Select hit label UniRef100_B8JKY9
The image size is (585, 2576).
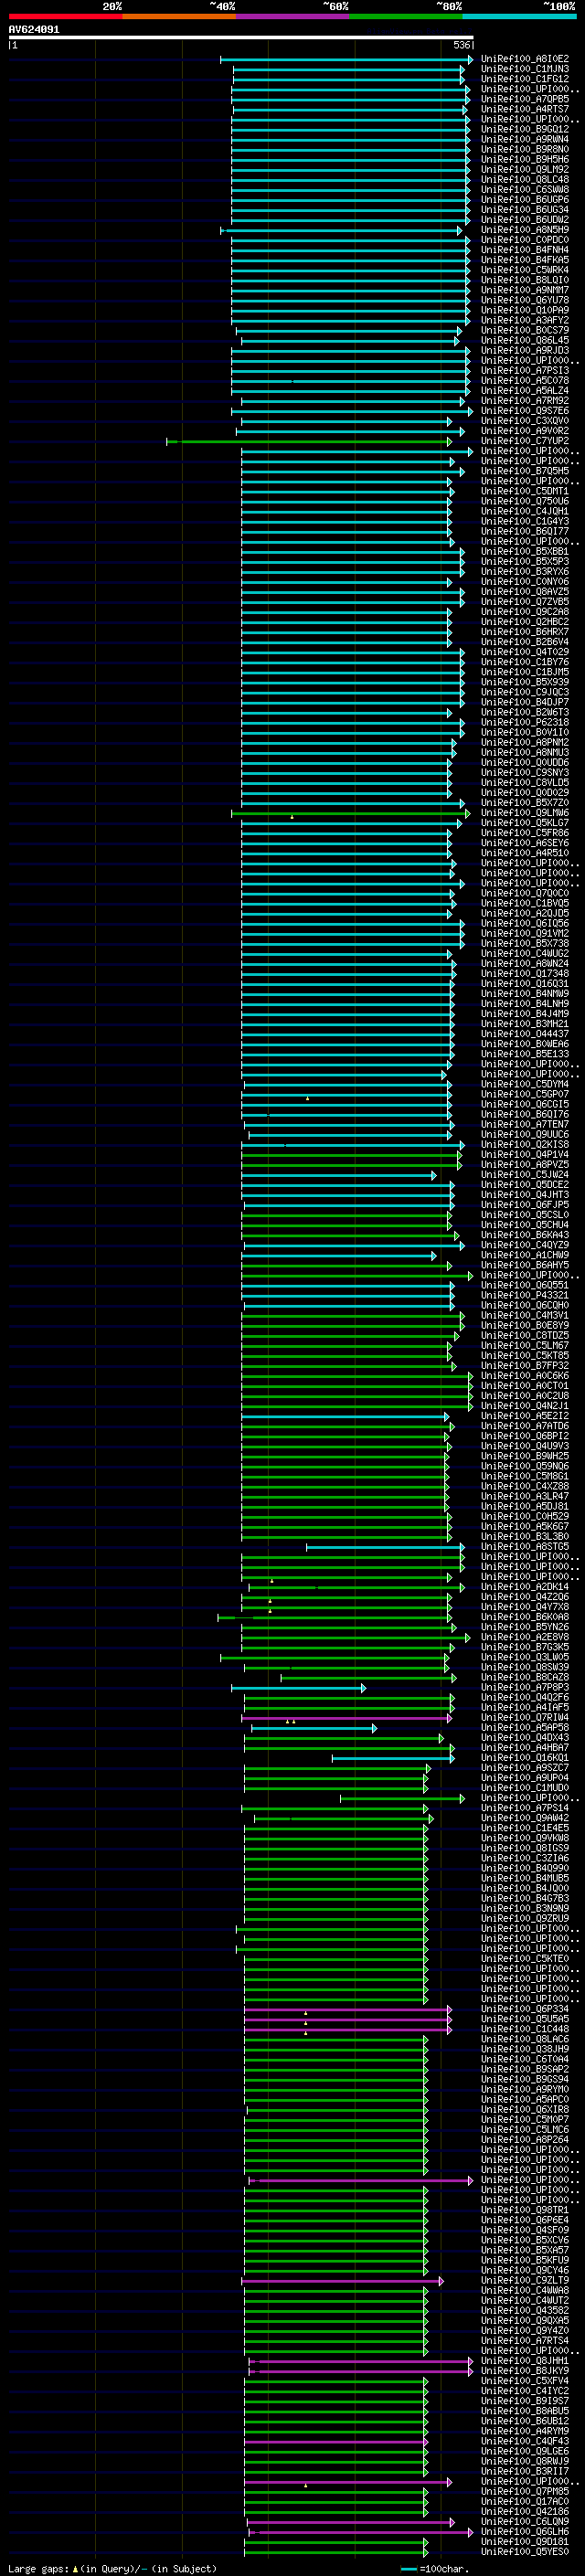pyautogui.click(x=525, y=2371)
